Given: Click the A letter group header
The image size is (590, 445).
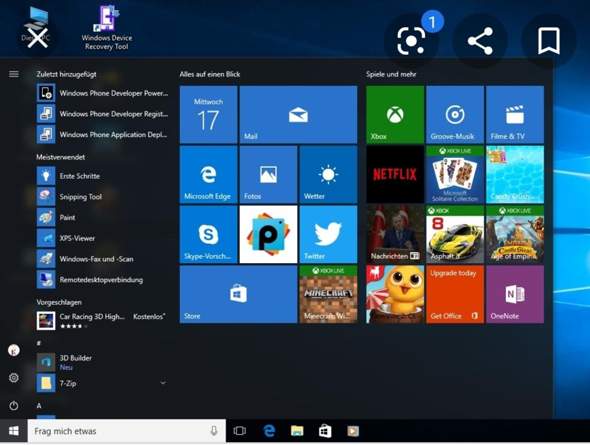Looking at the screenshot, I should click(x=39, y=406).
